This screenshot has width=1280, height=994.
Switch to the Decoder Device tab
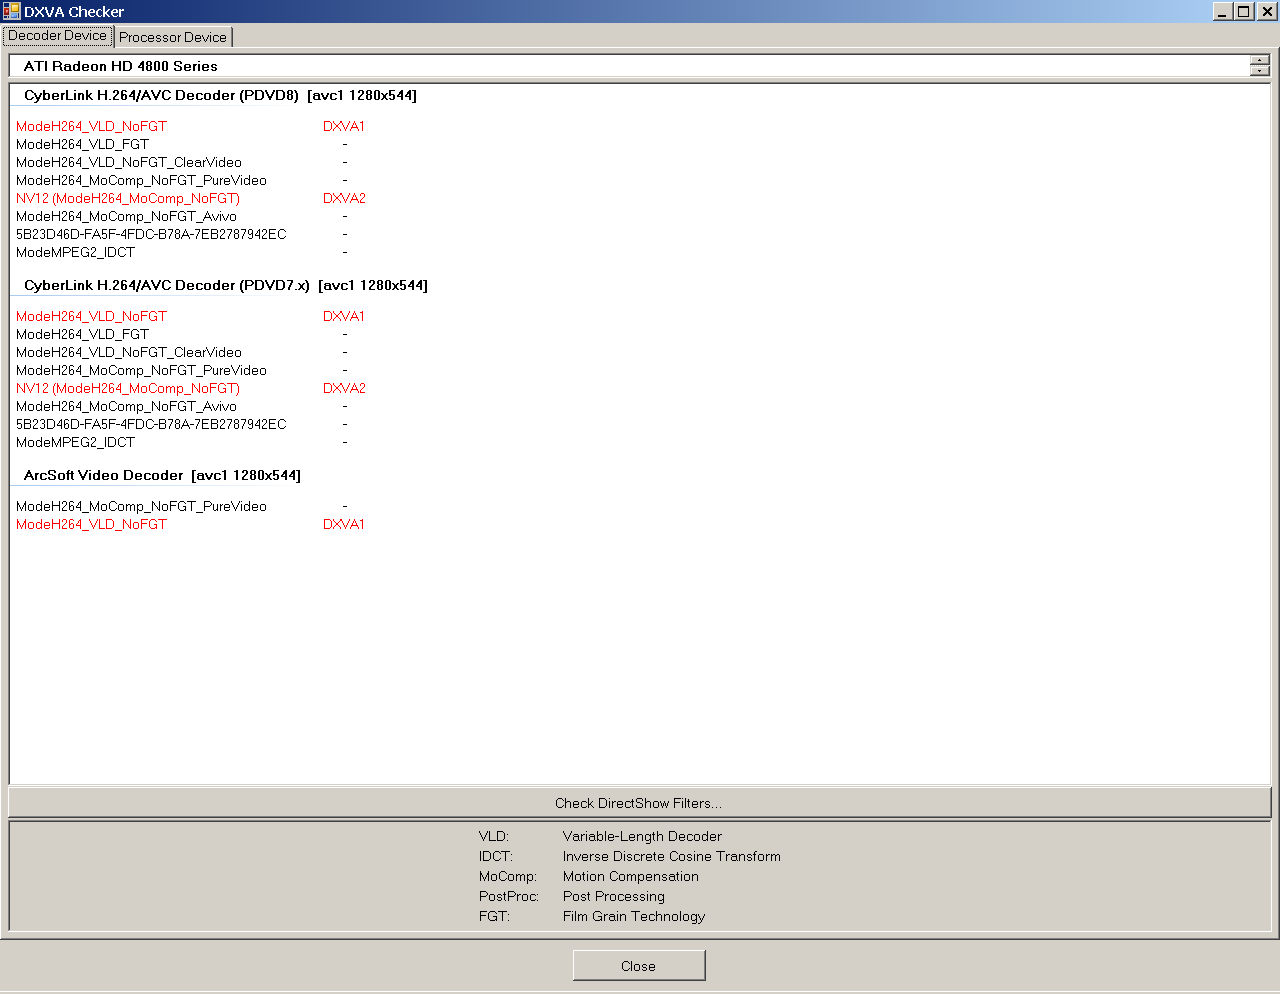pos(58,36)
